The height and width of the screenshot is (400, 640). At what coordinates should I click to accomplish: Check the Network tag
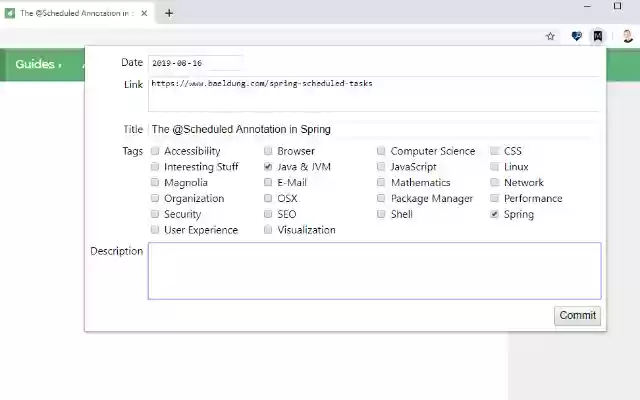point(494,182)
